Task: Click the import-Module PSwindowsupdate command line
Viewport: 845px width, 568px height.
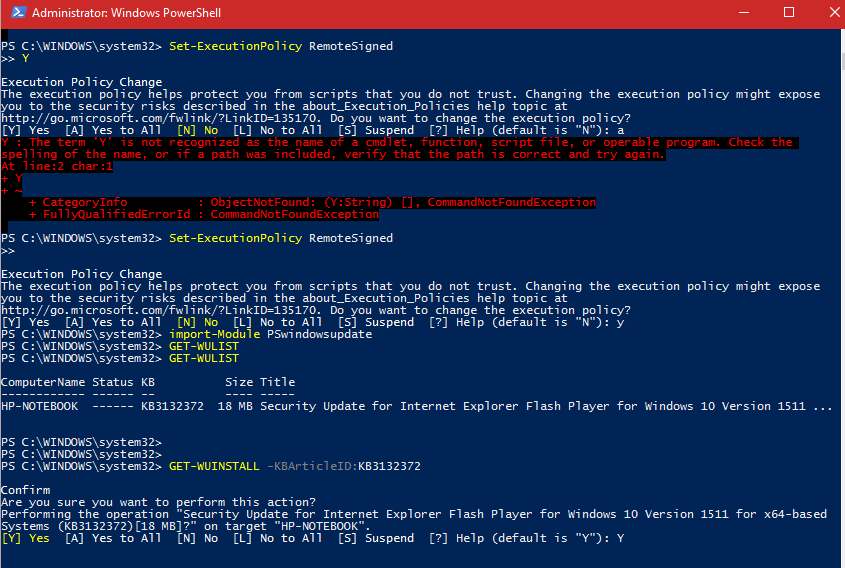Action: tap(270, 334)
